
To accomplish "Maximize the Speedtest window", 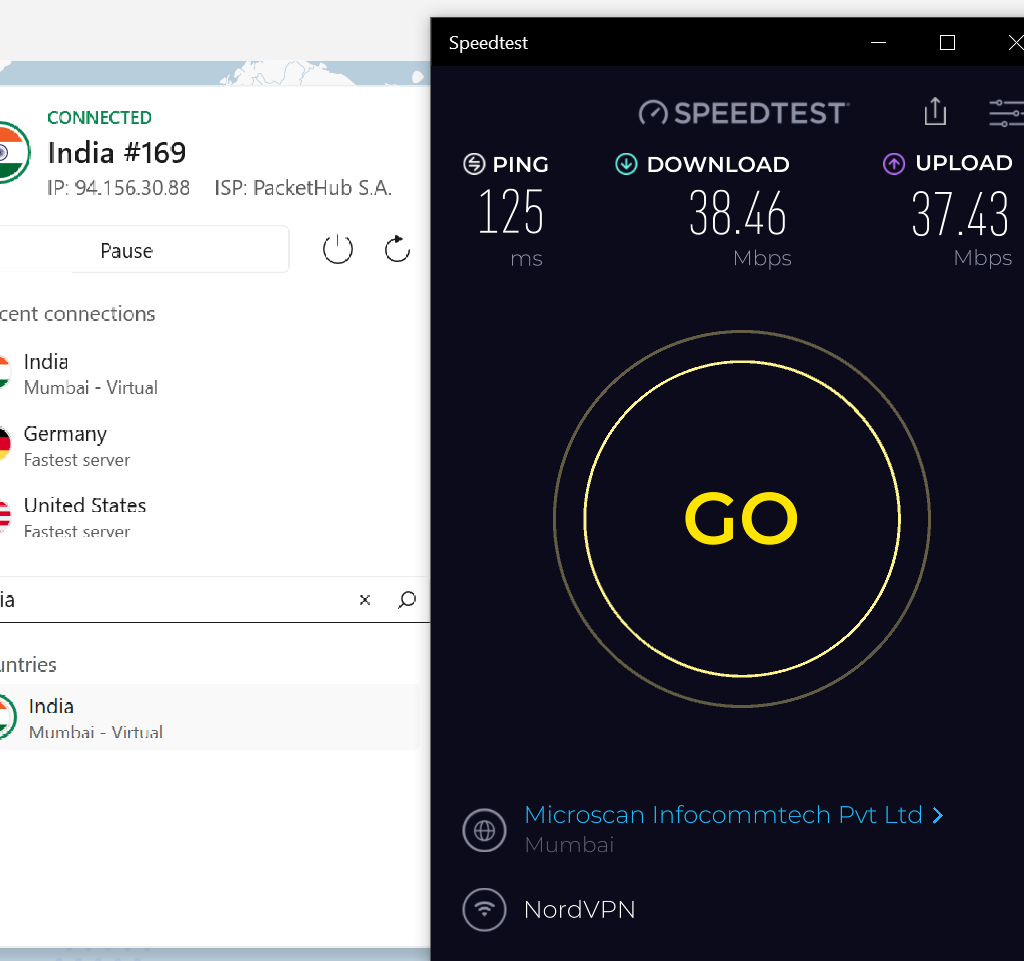I will tap(947, 42).
